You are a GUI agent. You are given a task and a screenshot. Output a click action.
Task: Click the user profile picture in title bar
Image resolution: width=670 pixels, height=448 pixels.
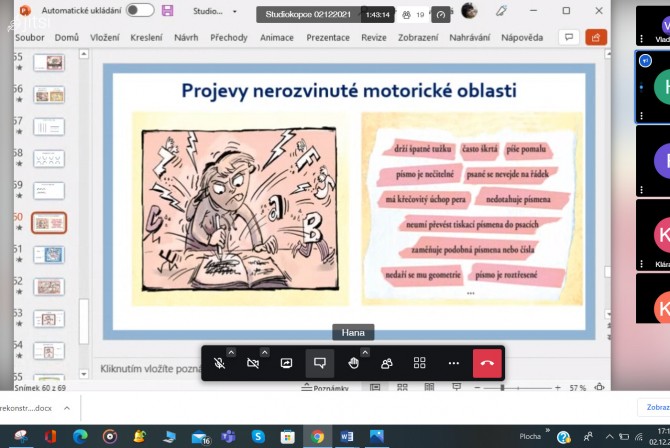[469, 10]
